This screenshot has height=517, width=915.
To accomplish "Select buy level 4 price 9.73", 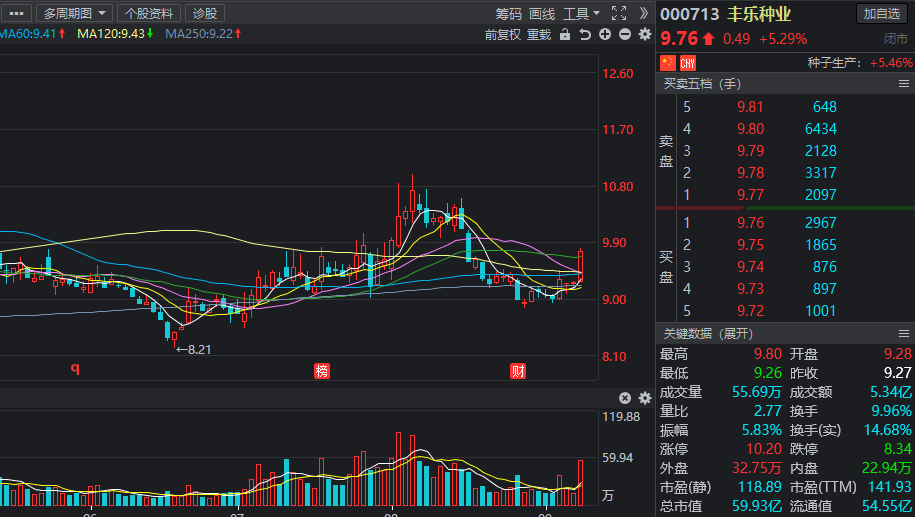I will click(x=750, y=288).
